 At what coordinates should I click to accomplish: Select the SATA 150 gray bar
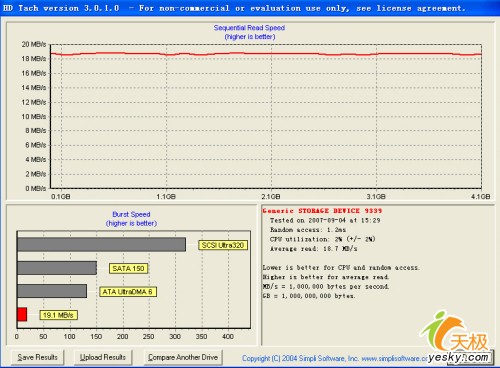(x=57, y=268)
